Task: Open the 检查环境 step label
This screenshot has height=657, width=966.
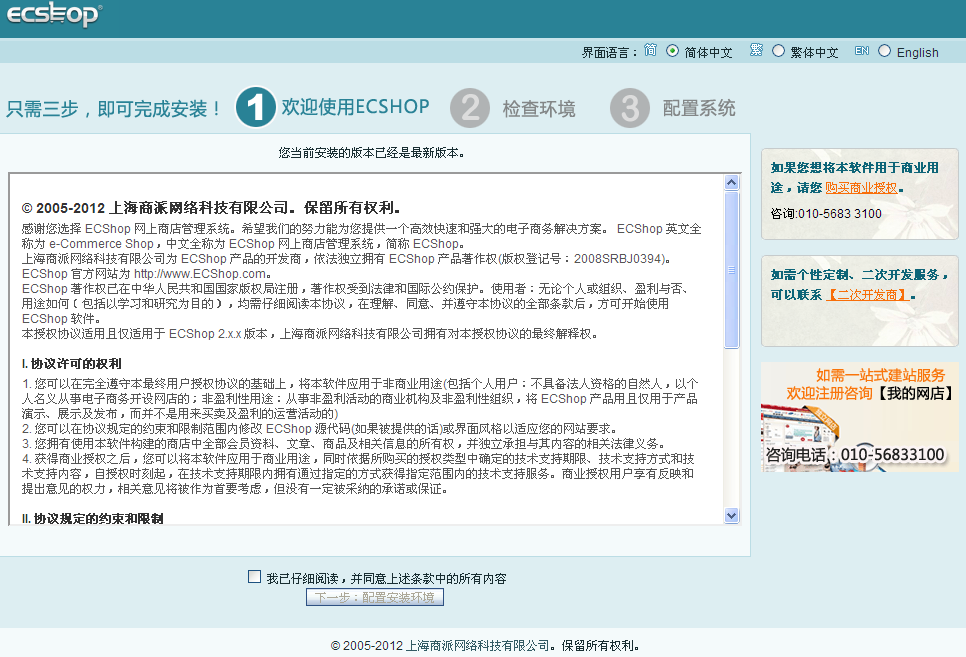Action: point(539,108)
